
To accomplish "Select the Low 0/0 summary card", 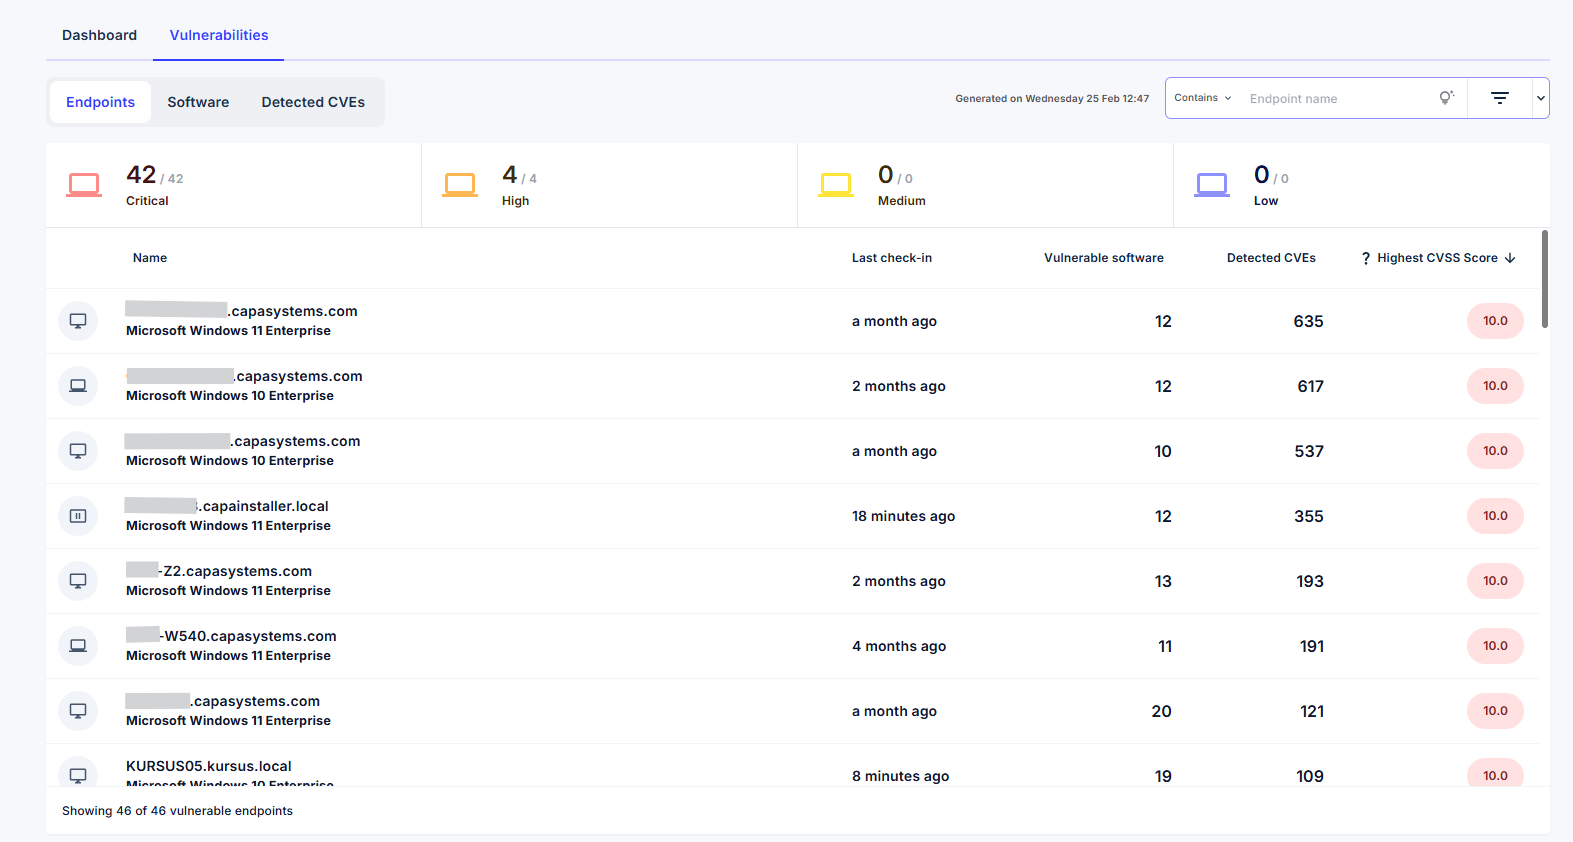I will click(1362, 185).
